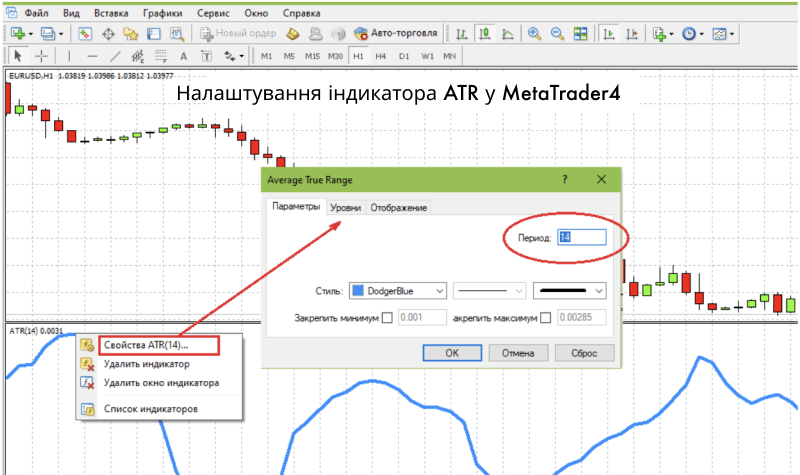Switch to the Отображение tab
The width and height of the screenshot is (800, 475).
tap(398, 208)
